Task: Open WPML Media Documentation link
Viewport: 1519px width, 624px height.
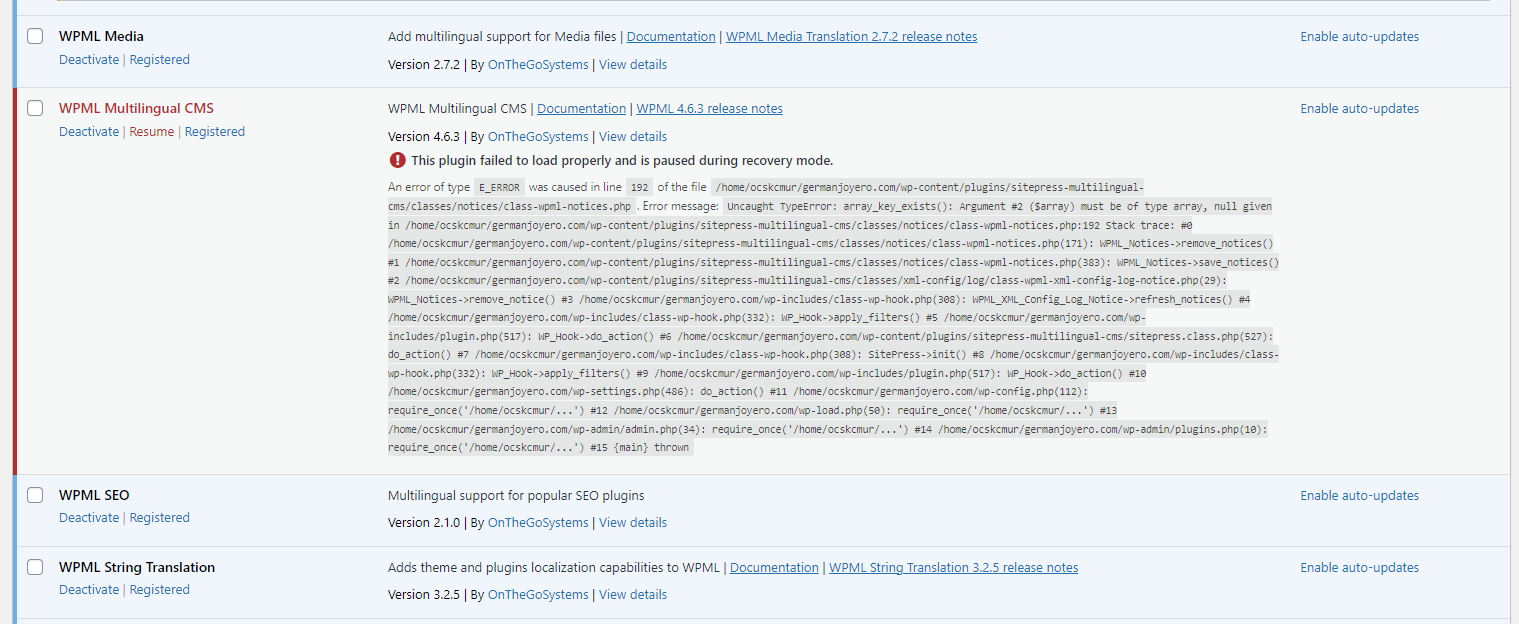Action: 671,37
